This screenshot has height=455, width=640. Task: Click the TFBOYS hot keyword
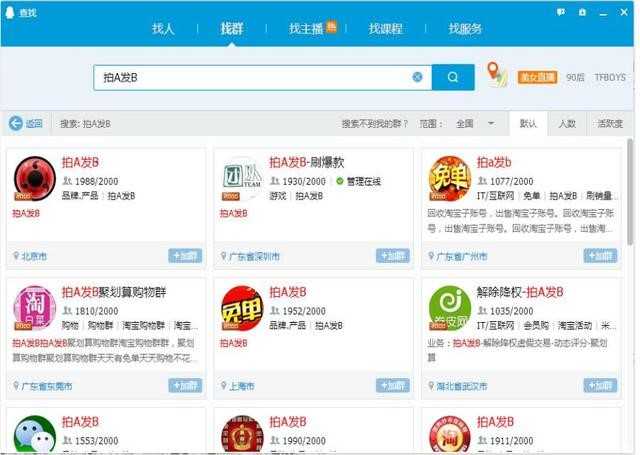610,77
